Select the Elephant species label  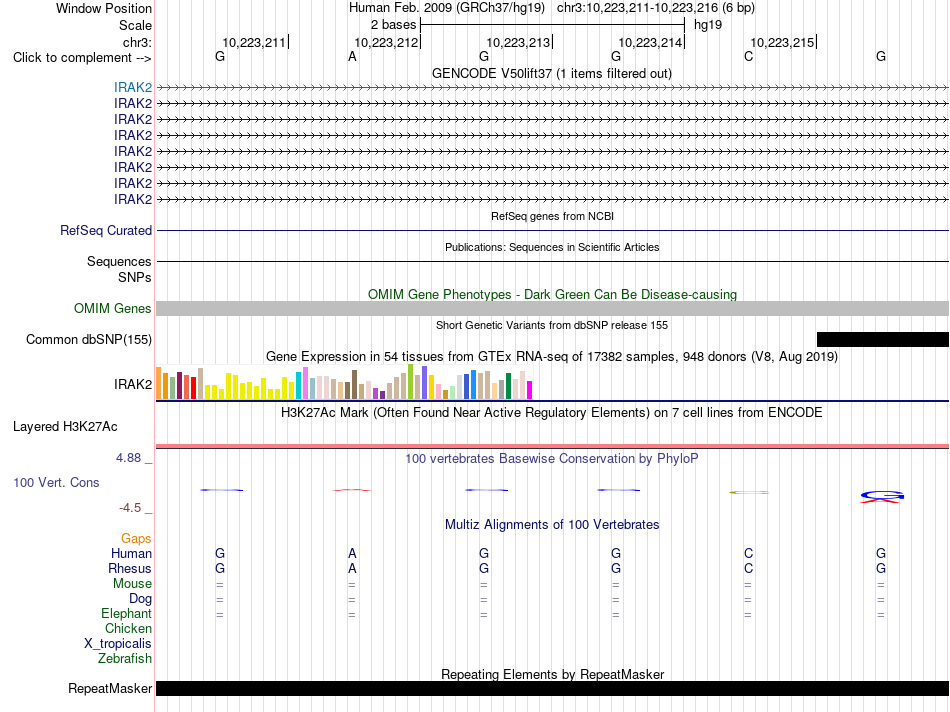pos(126,613)
